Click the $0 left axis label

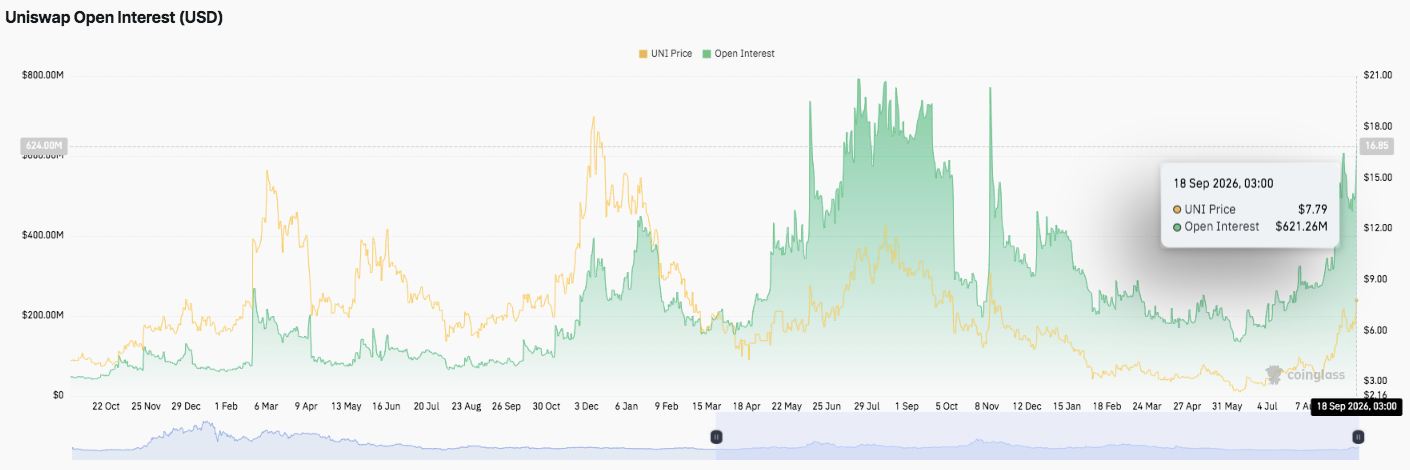point(58,395)
